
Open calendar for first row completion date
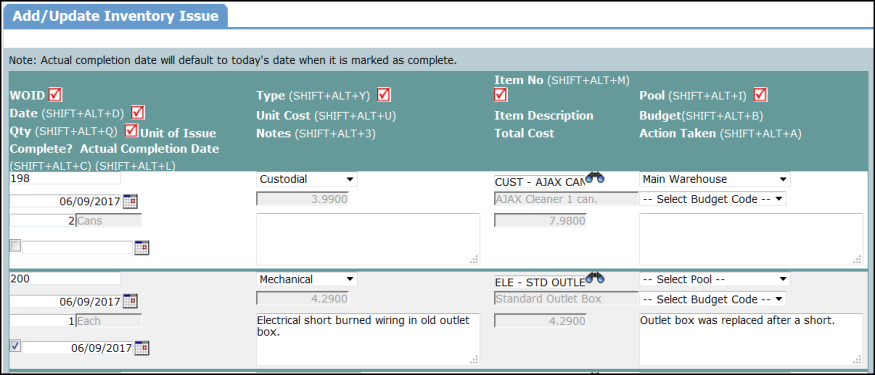pyautogui.click(x=142, y=248)
